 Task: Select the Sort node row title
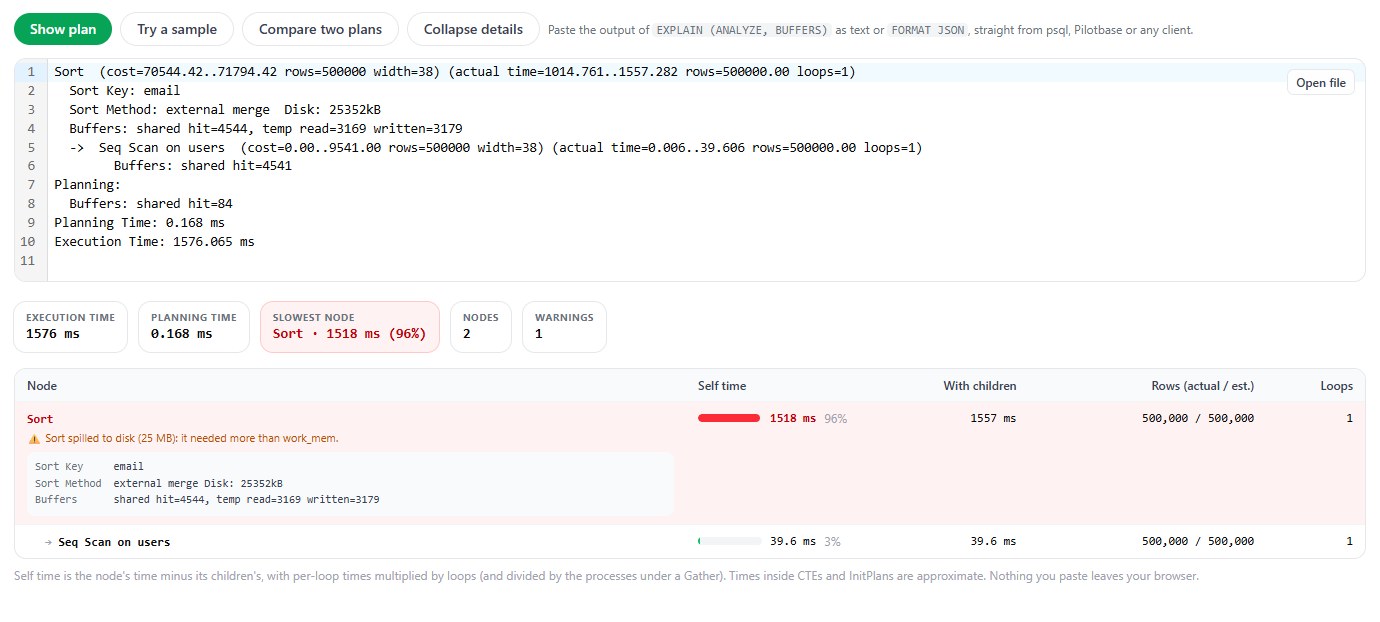(x=40, y=418)
